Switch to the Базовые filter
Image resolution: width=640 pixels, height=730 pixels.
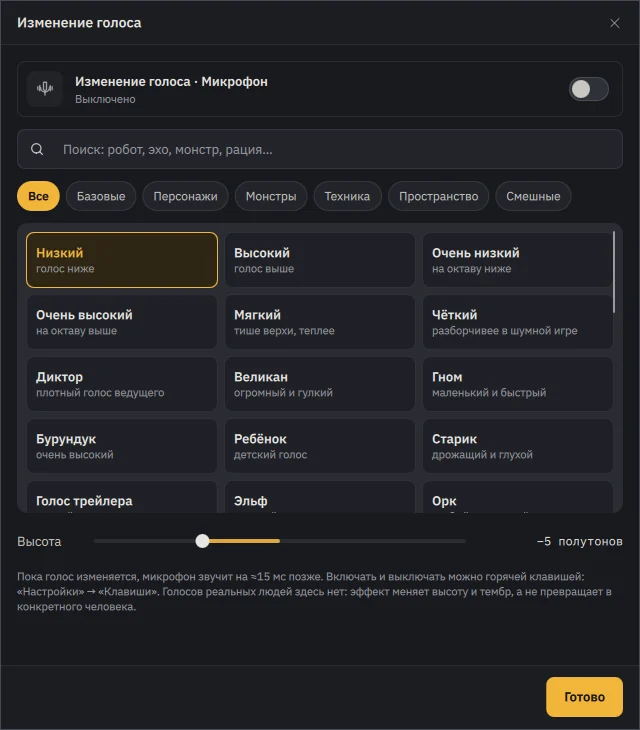point(101,196)
